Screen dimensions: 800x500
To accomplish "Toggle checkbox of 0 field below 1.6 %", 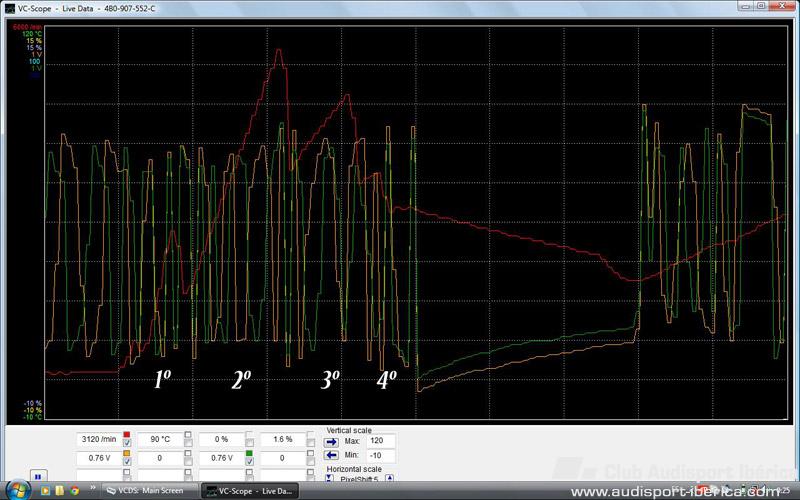I will [x=310, y=461].
